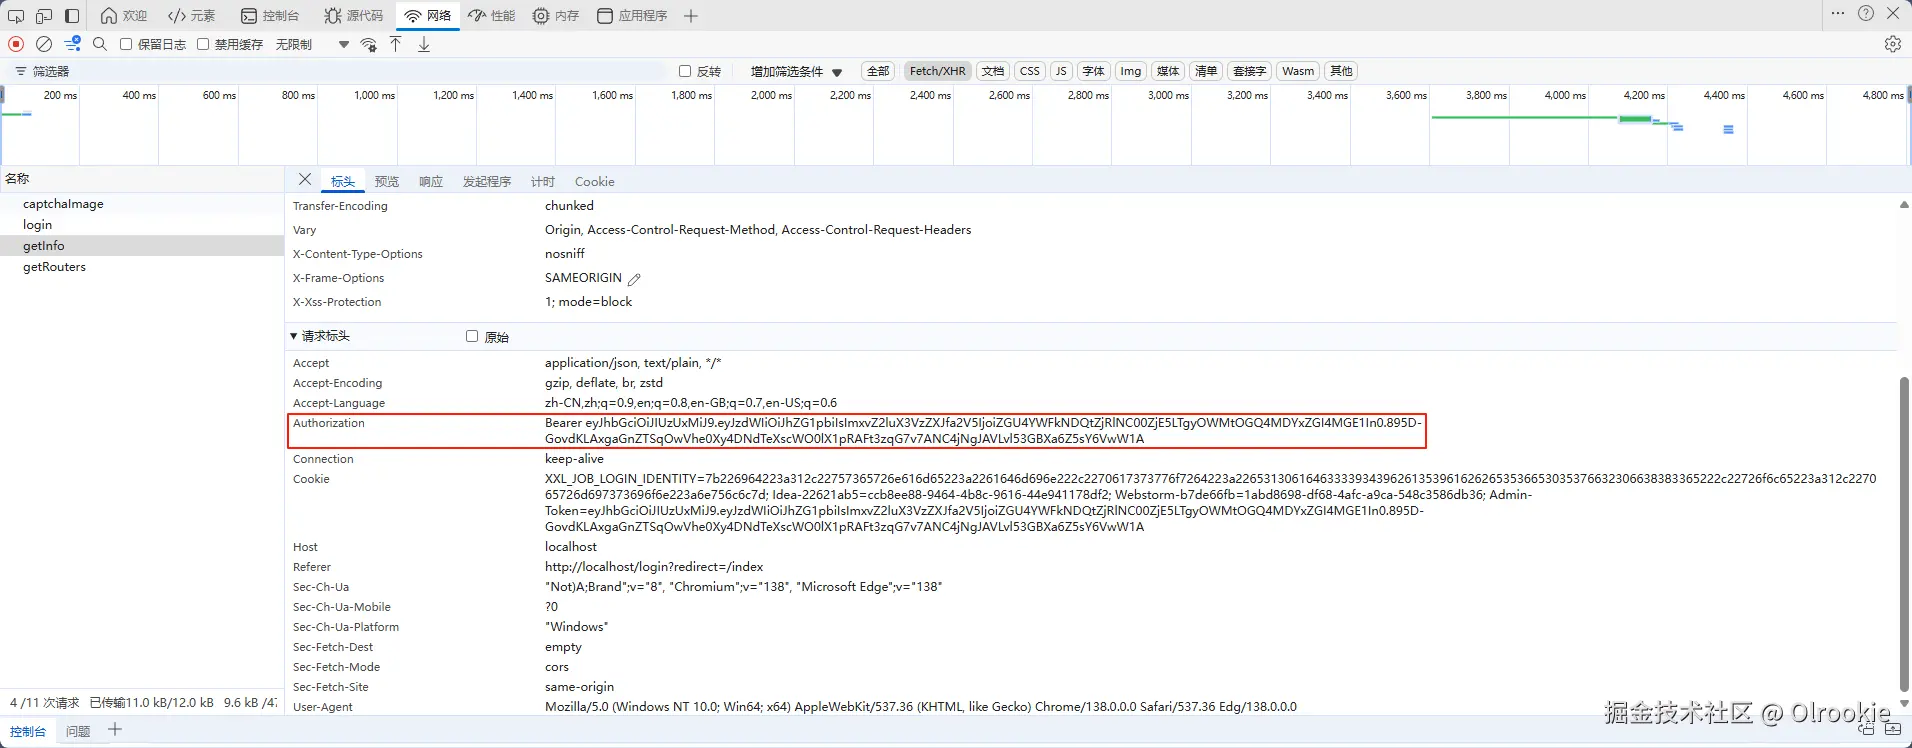1912x748 pixels.
Task: Click the headers pane vertical scrollbar
Action: tap(1904, 534)
